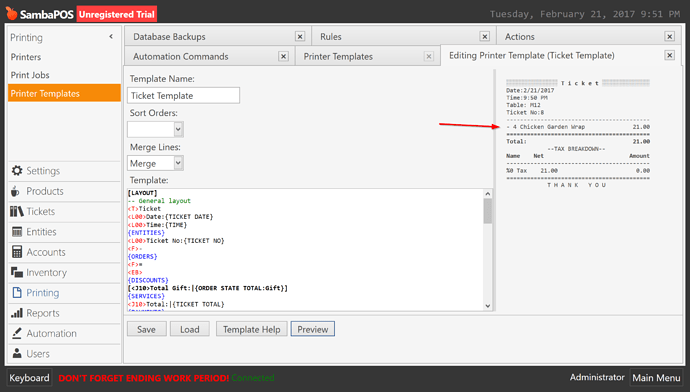Viewport: 690px width, 392px height.
Task: Click the Settings gear icon
Action: tap(17, 171)
